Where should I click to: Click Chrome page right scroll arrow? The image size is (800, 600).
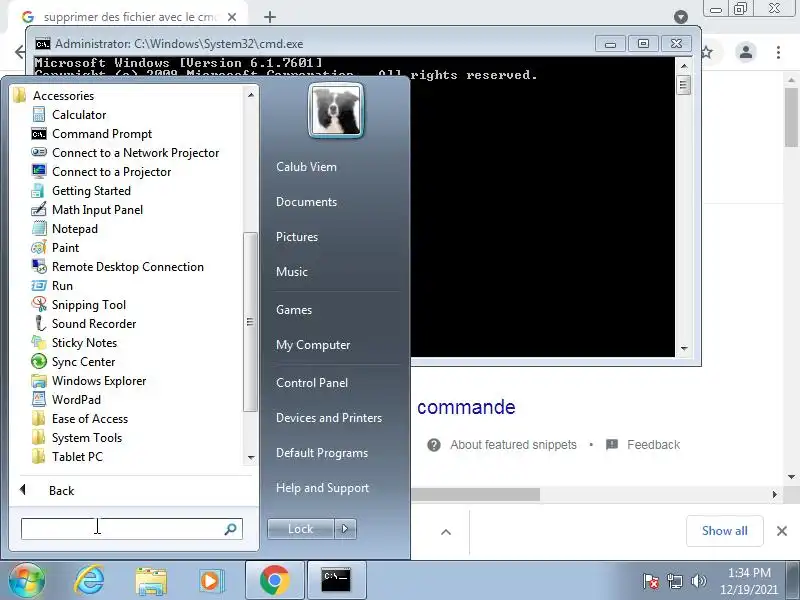(774, 494)
